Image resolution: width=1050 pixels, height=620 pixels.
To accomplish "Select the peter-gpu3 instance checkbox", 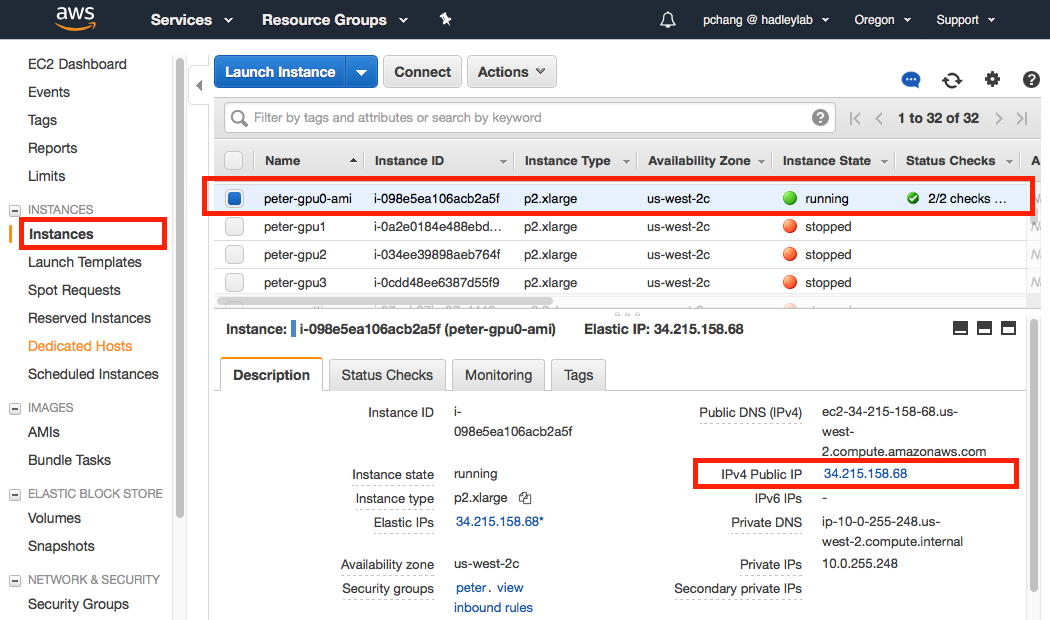I will point(234,283).
